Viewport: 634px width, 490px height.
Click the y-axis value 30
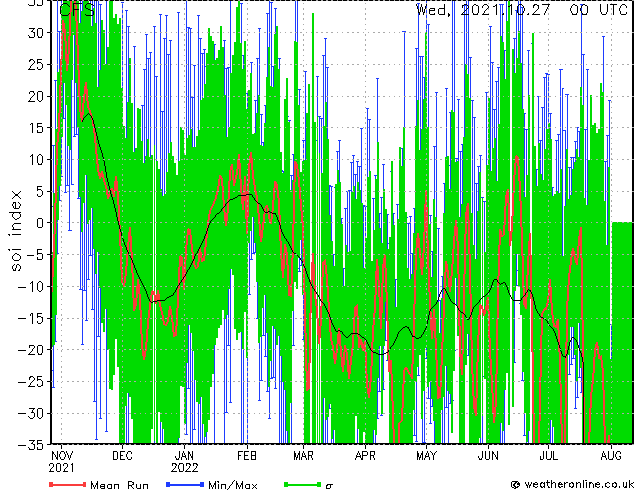click(35, 33)
